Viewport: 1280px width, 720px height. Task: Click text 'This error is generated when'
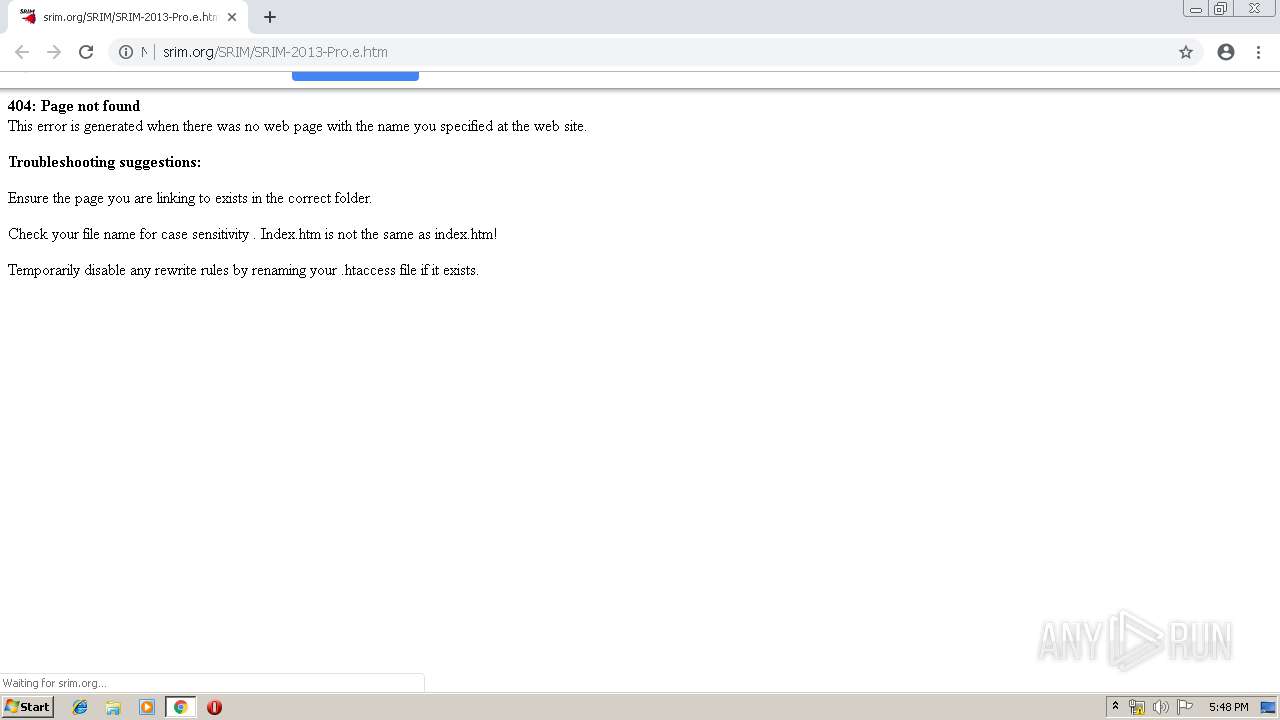[93, 126]
